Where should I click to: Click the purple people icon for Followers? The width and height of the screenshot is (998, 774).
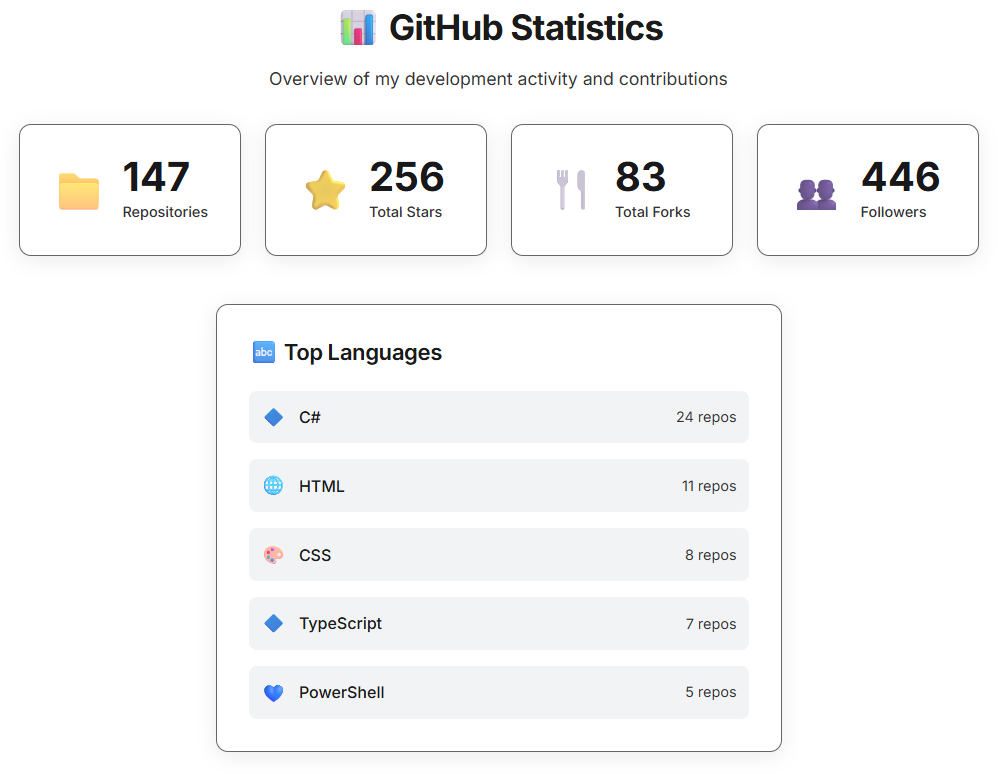tap(817, 194)
